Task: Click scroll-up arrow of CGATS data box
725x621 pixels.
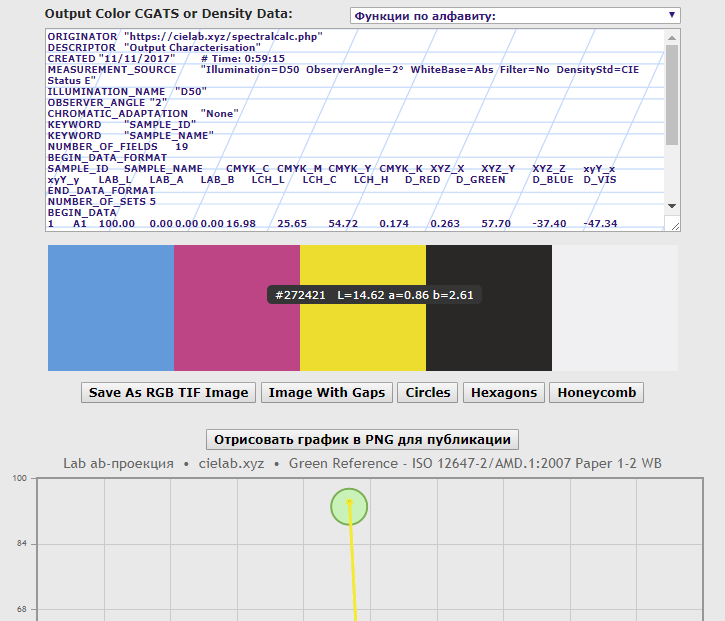Action: tap(672, 37)
